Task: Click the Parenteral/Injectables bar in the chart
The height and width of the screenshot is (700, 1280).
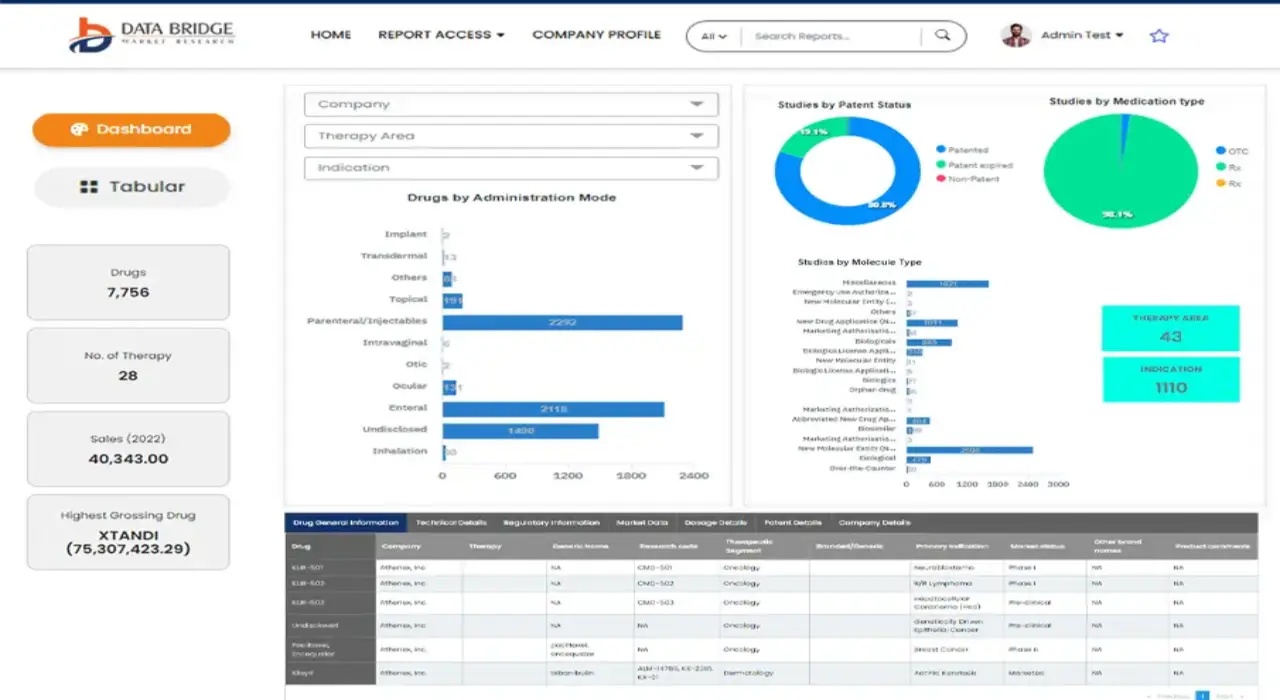Action: pos(562,322)
